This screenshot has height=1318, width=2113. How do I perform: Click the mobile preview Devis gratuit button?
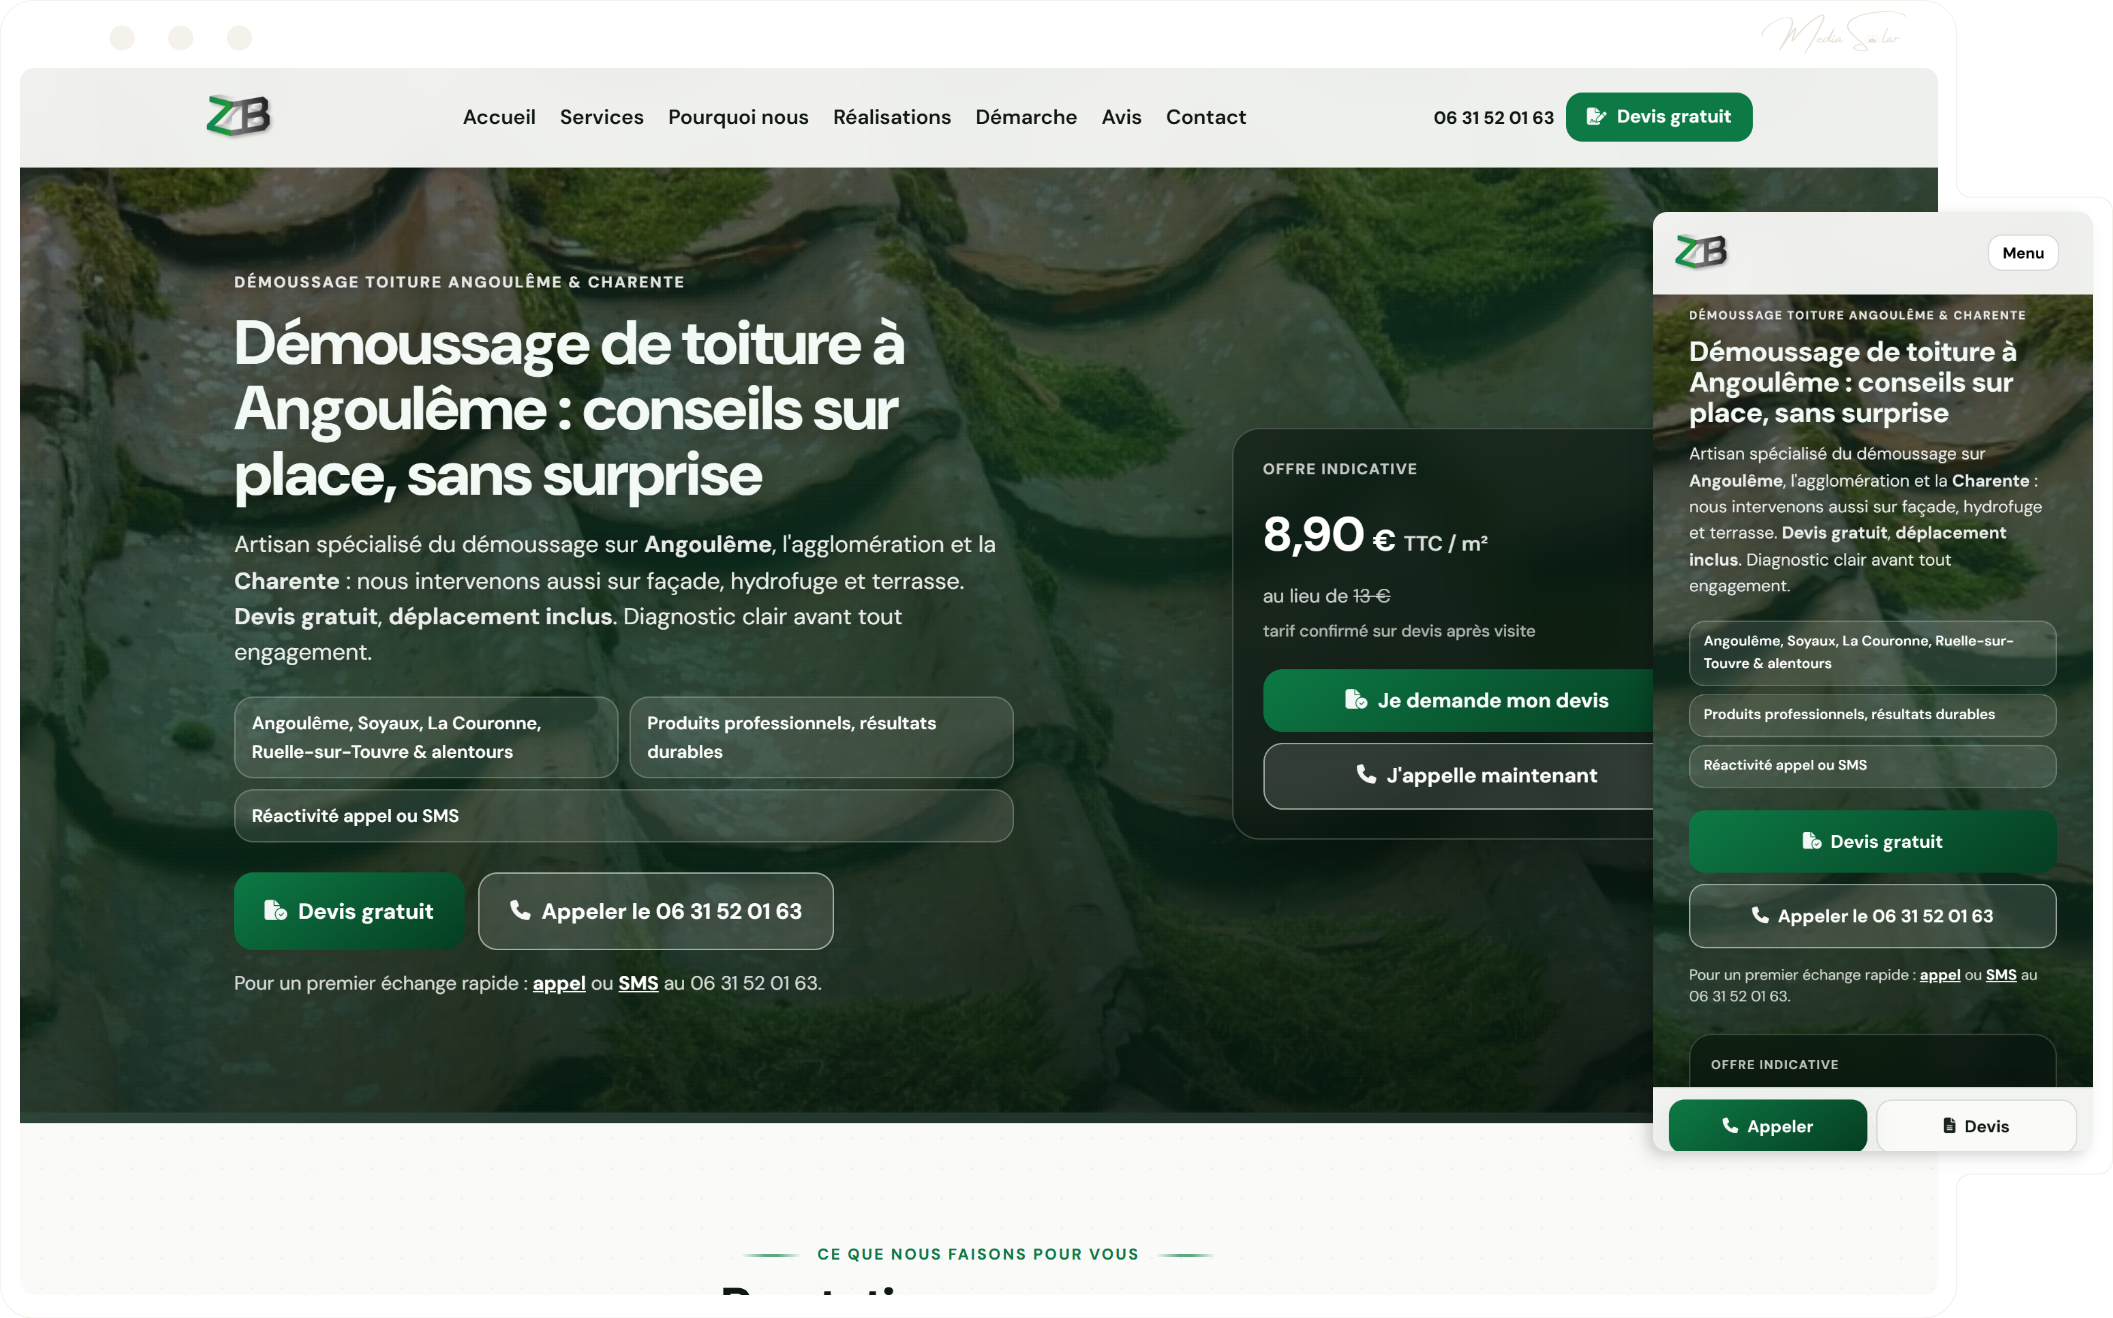(1872, 842)
